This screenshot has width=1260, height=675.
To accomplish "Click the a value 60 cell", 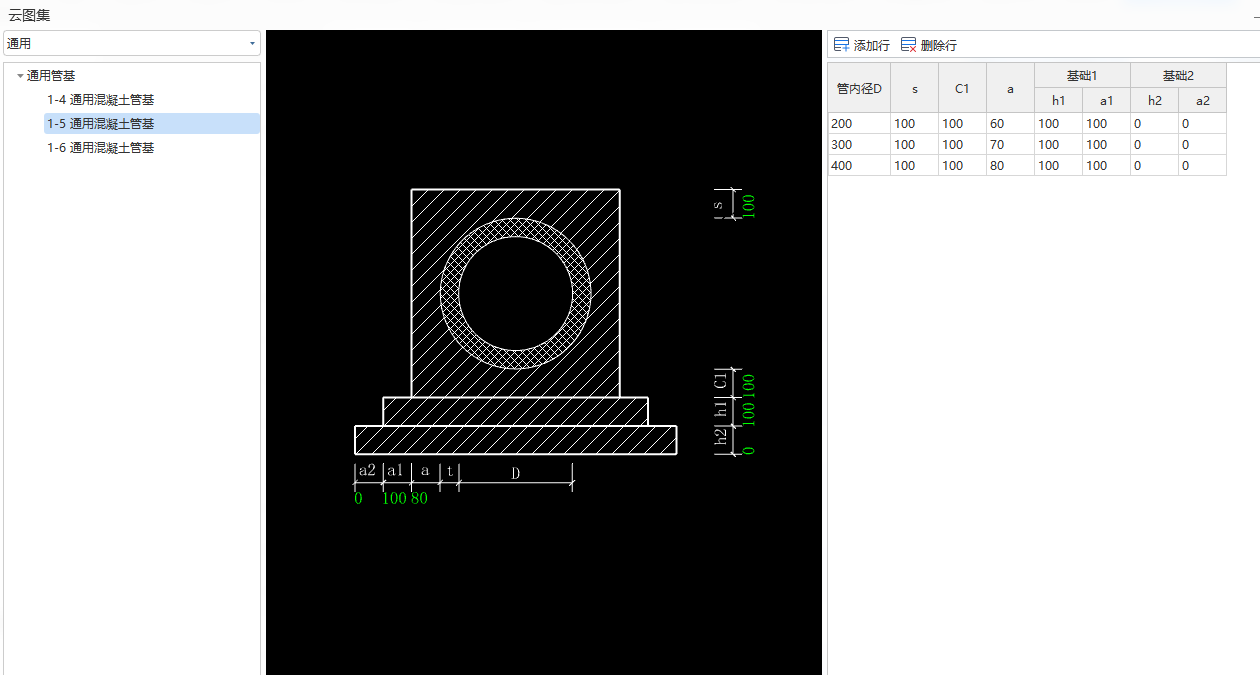I will pos(1010,124).
